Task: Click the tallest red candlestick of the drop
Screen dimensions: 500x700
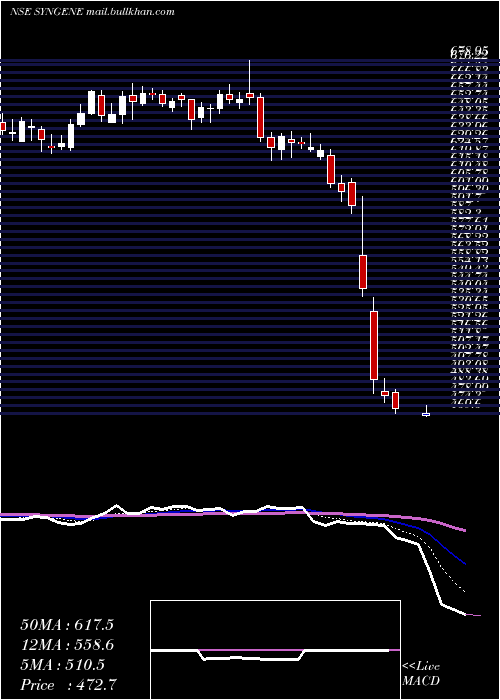Action: (x=374, y=346)
